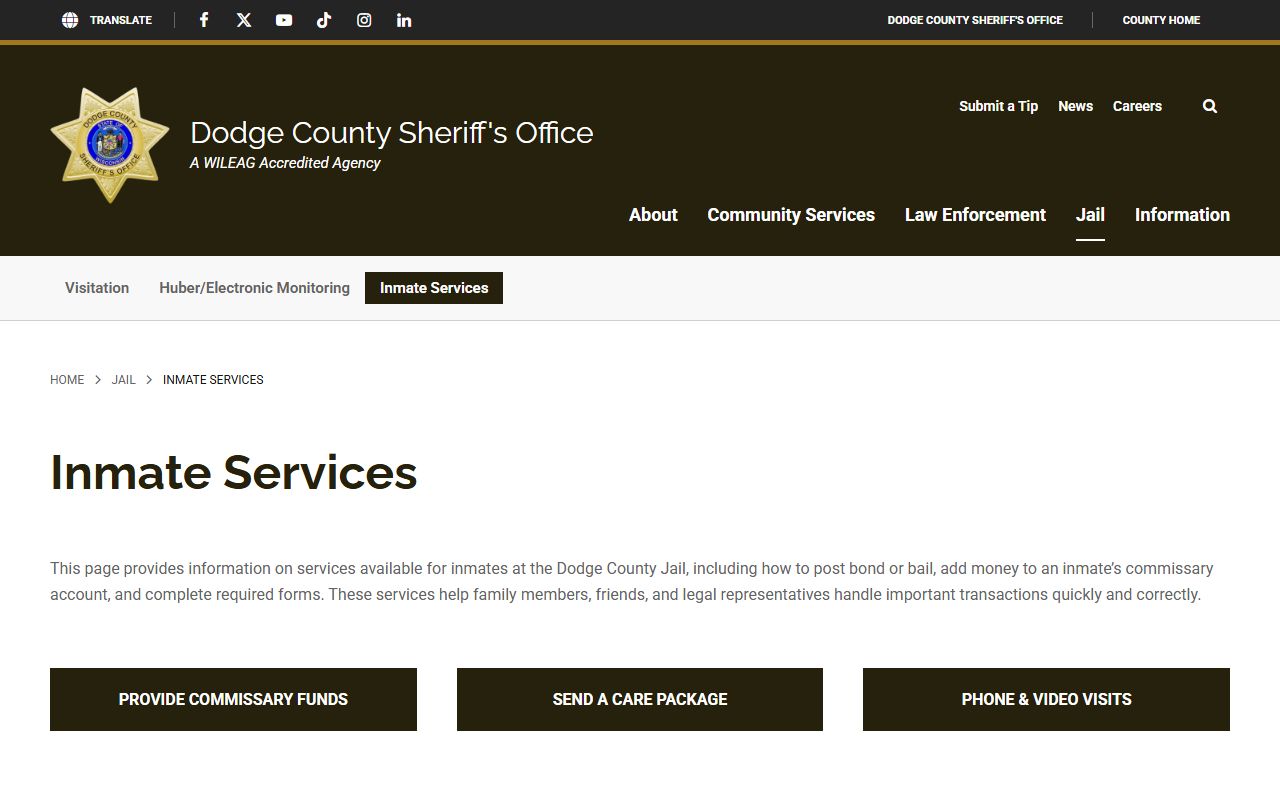
Task: Click the Inmate Services page heading
Action: click(x=233, y=472)
